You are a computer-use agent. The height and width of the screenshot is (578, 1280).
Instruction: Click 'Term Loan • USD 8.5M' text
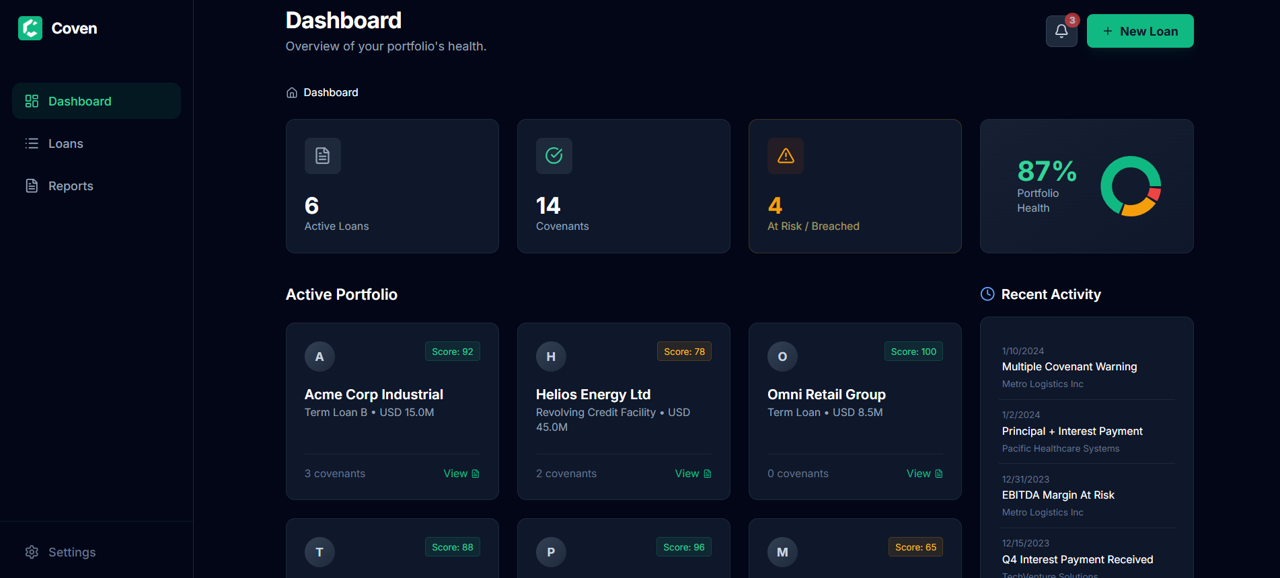pos(825,412)
